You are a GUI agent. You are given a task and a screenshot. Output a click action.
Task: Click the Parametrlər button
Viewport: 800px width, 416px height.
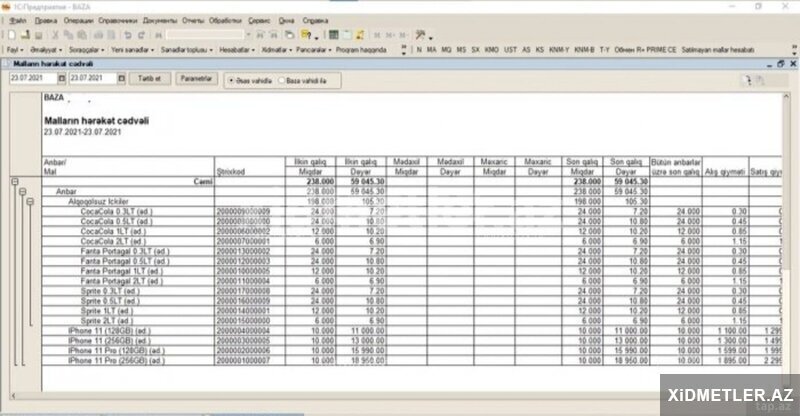click(x=194, y=78)
